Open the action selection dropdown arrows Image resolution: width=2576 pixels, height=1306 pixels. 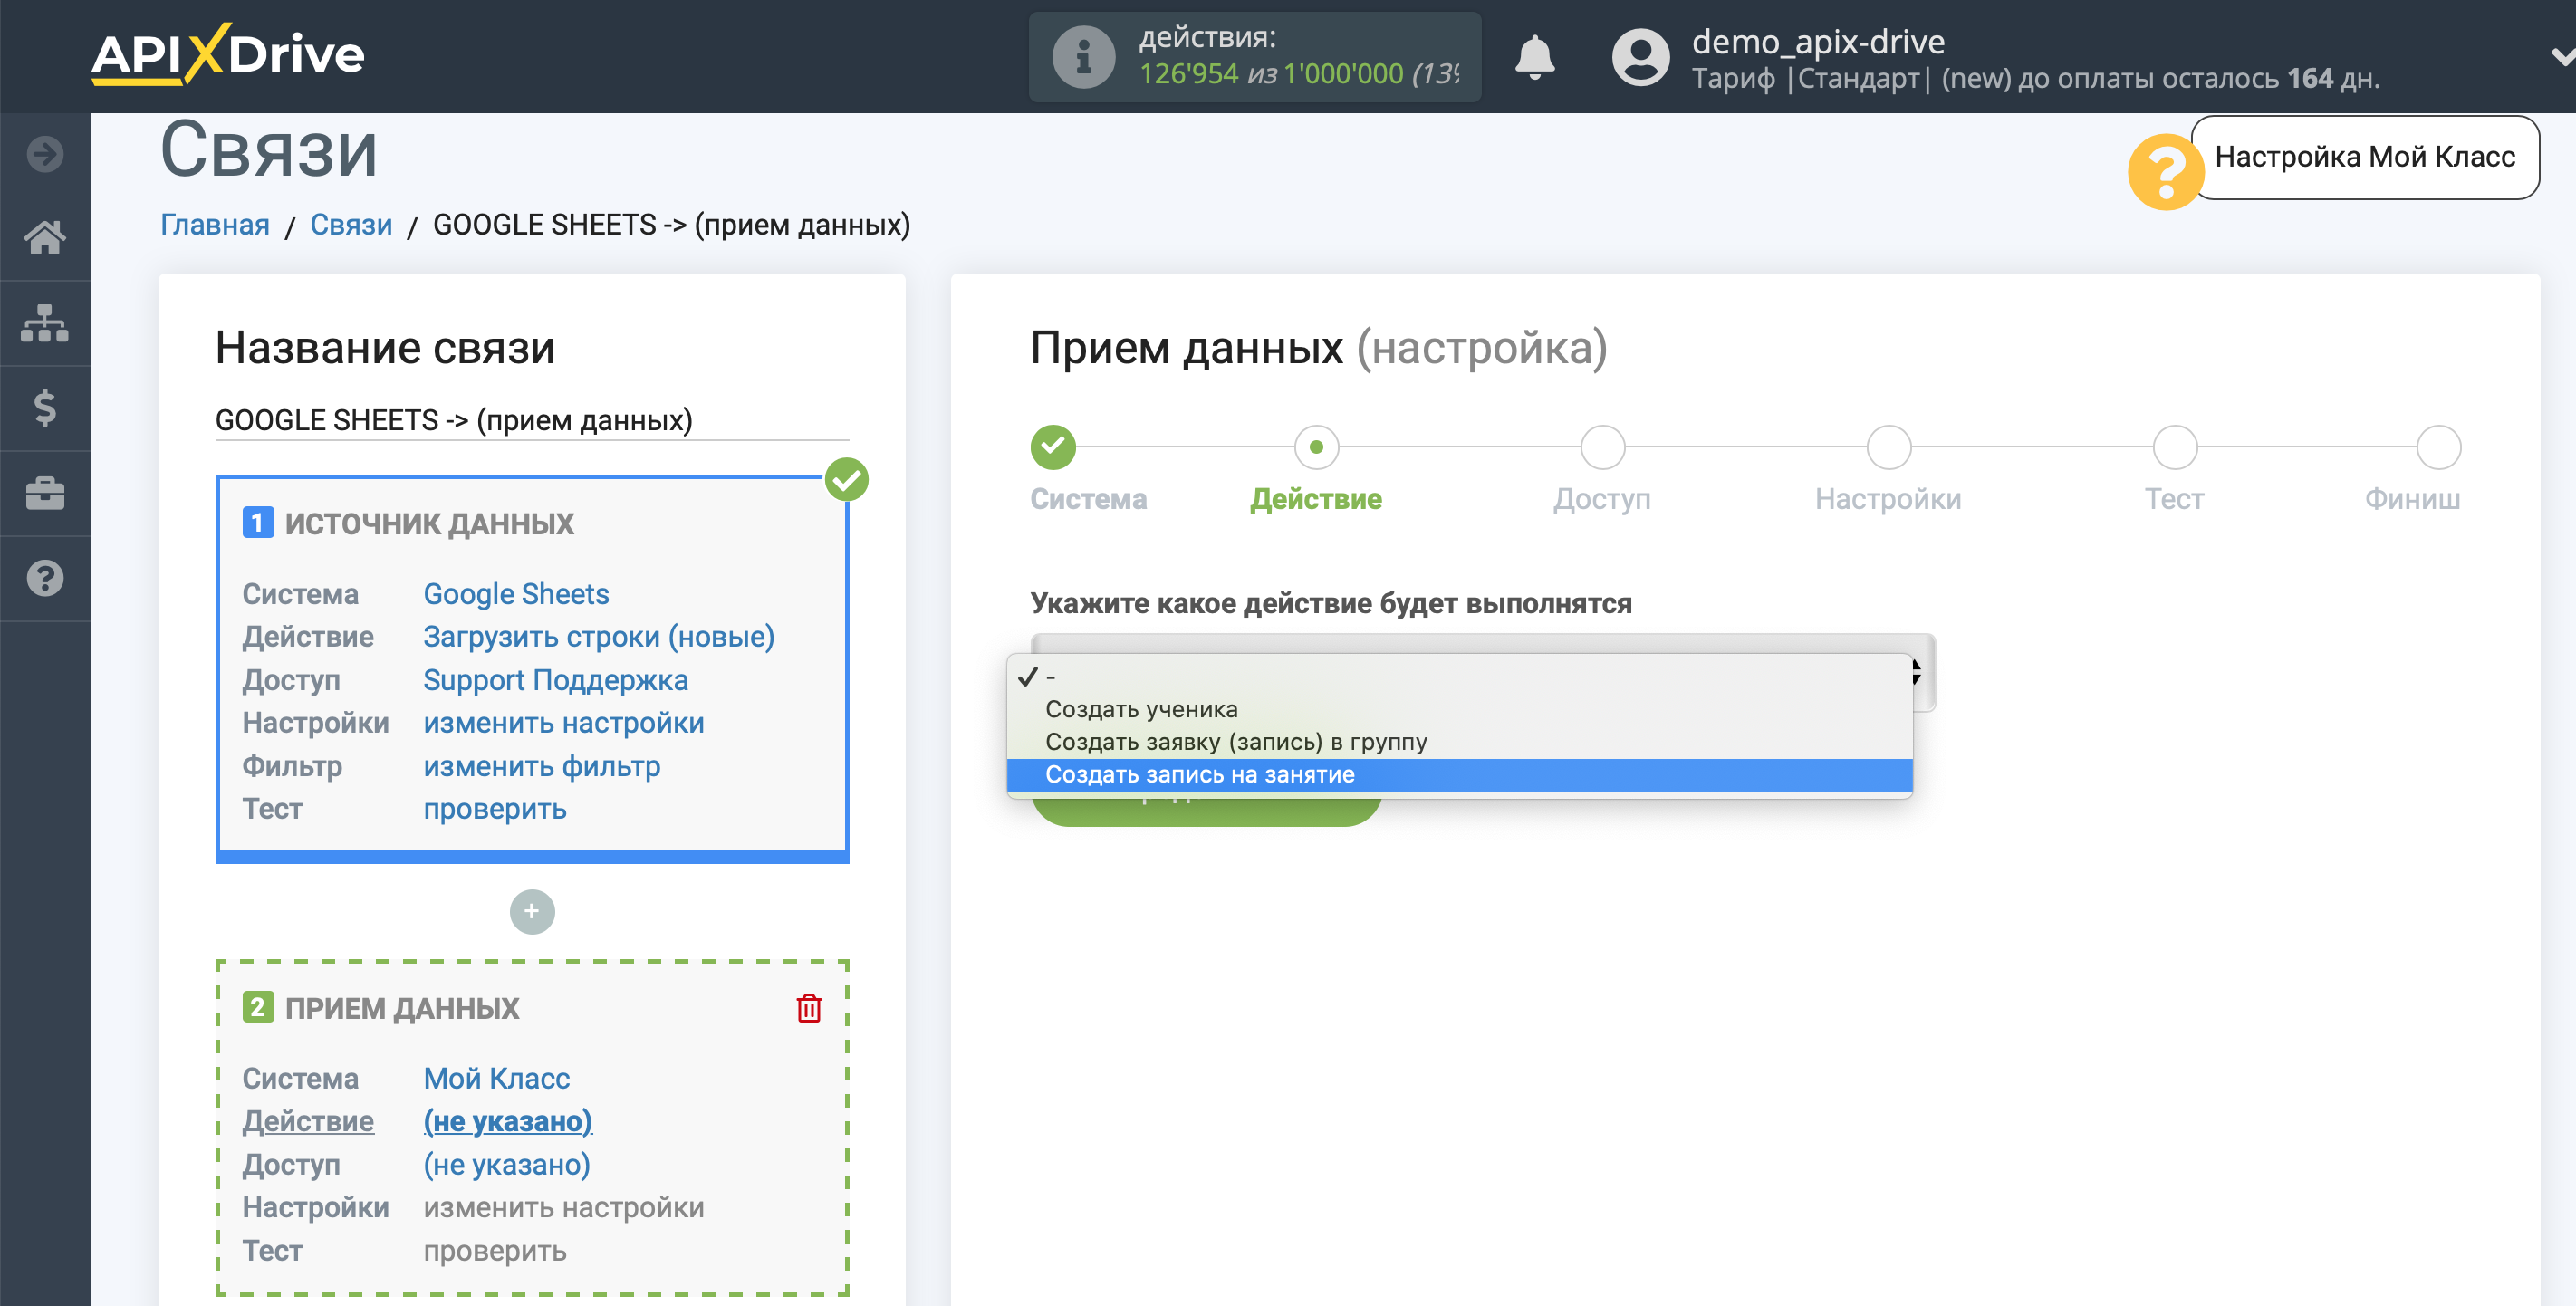click(x=1916, y=672)
